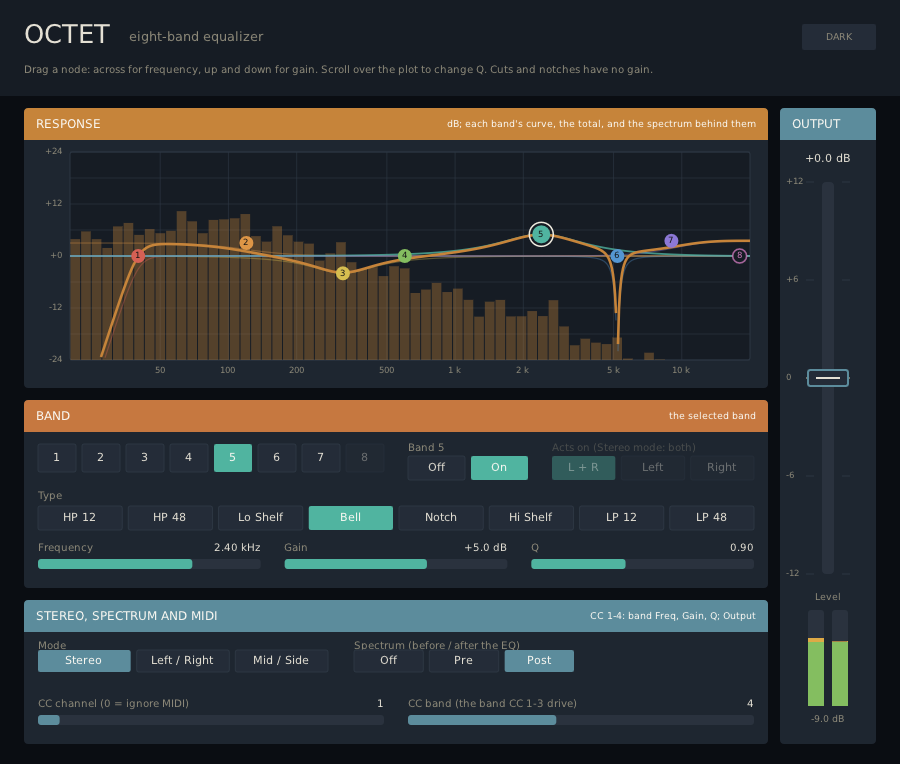Viewport: 900px width, 764px height.
Task: Turn Band 5 On
Action: (x=499, y=467)
